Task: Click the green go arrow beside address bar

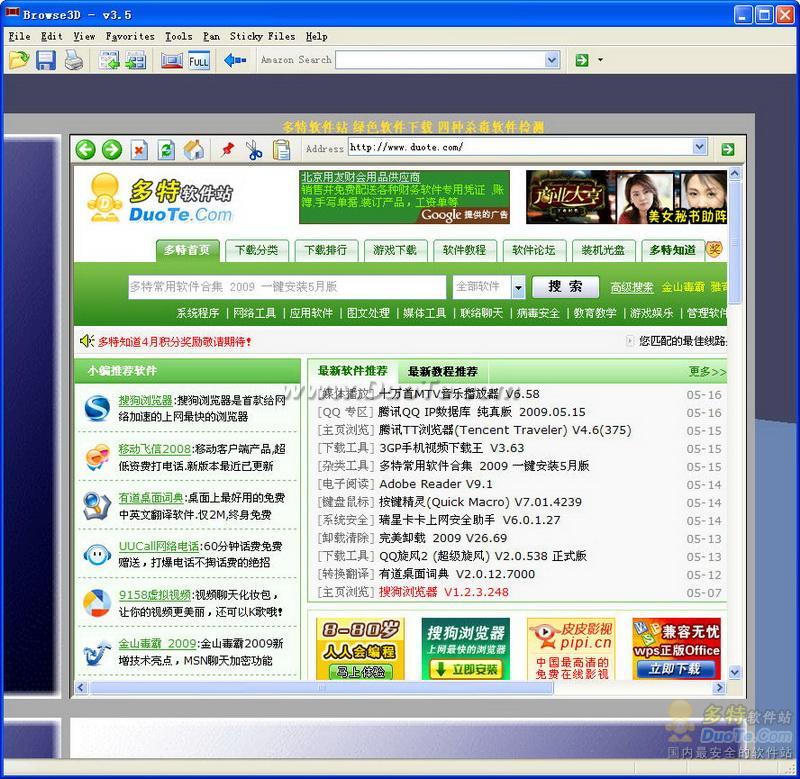Action: [x=728, y=149]
